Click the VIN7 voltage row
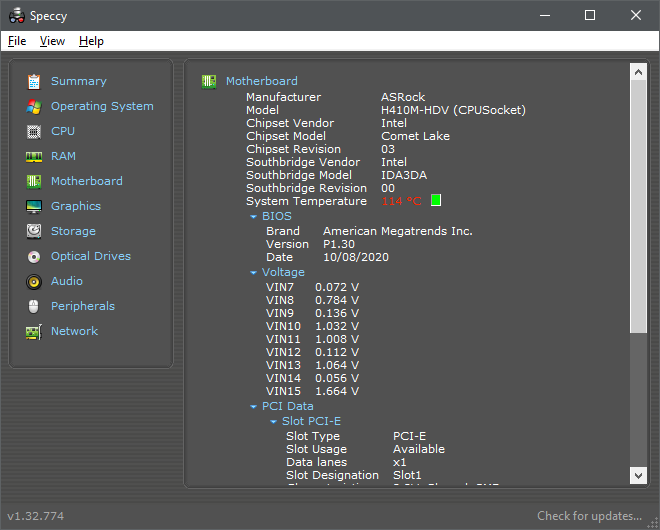 (x=312, y=287)
